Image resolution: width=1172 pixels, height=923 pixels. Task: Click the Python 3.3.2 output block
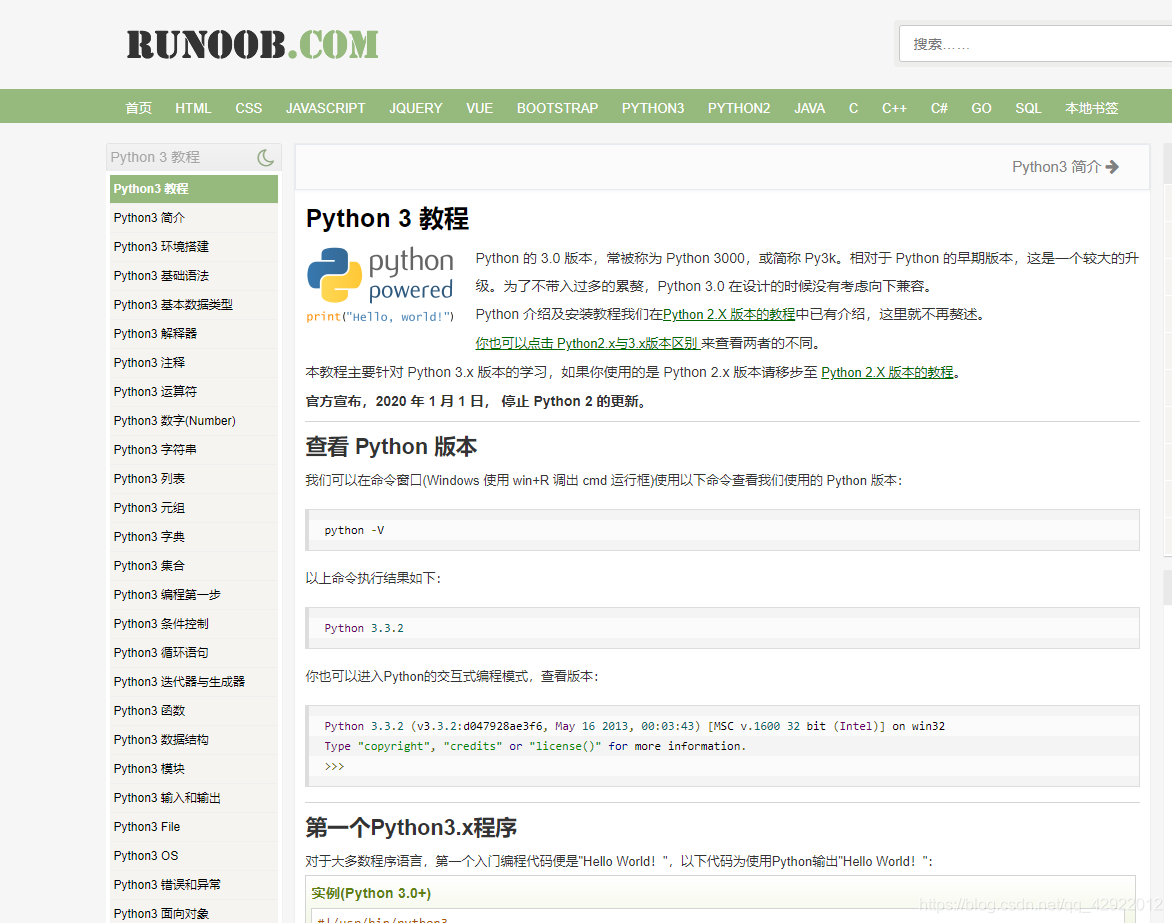pos(722,628)
